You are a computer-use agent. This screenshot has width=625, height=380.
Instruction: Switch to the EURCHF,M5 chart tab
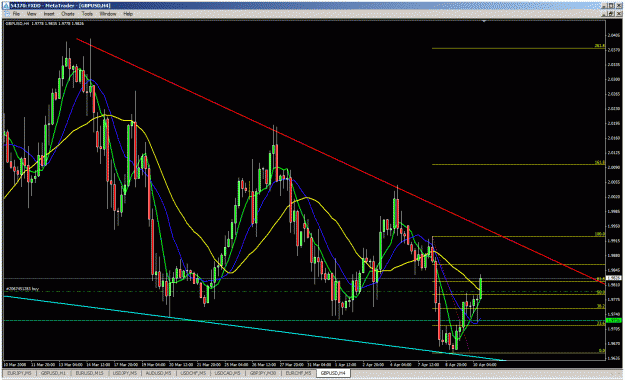(298, 373)
